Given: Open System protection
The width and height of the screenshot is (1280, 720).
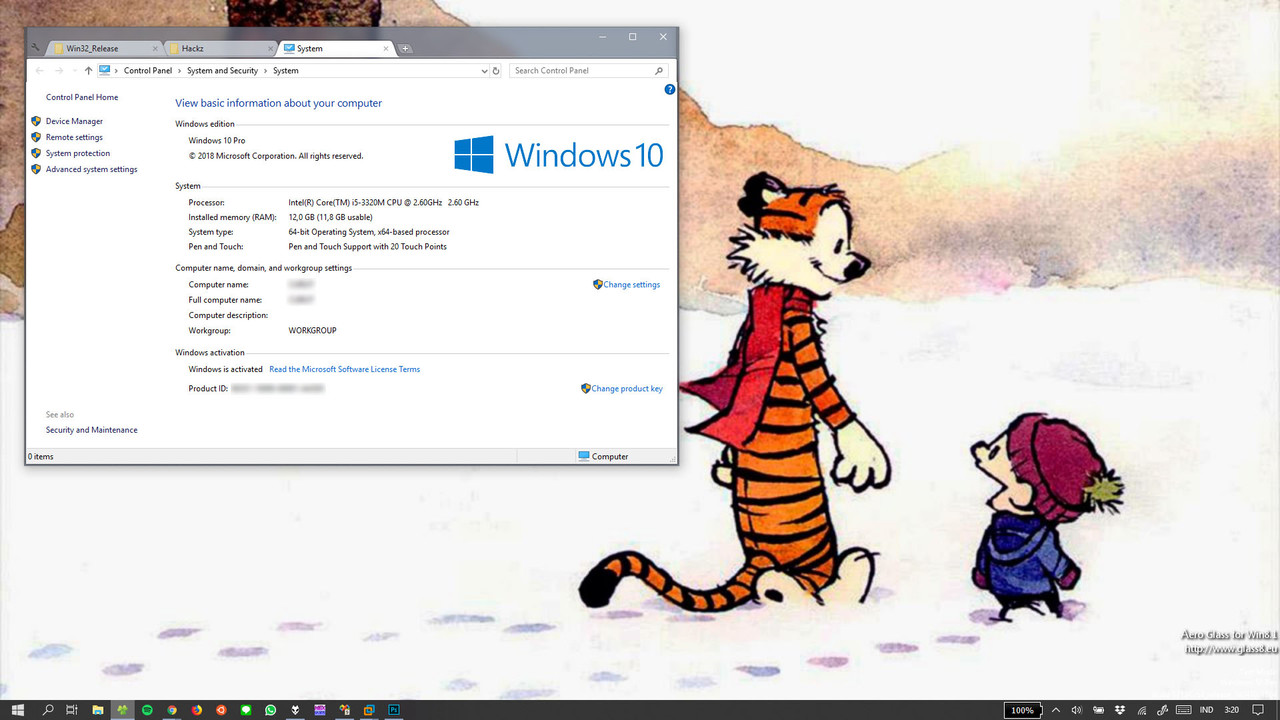Looking at the screenshot, I should (x=78, y=153).
